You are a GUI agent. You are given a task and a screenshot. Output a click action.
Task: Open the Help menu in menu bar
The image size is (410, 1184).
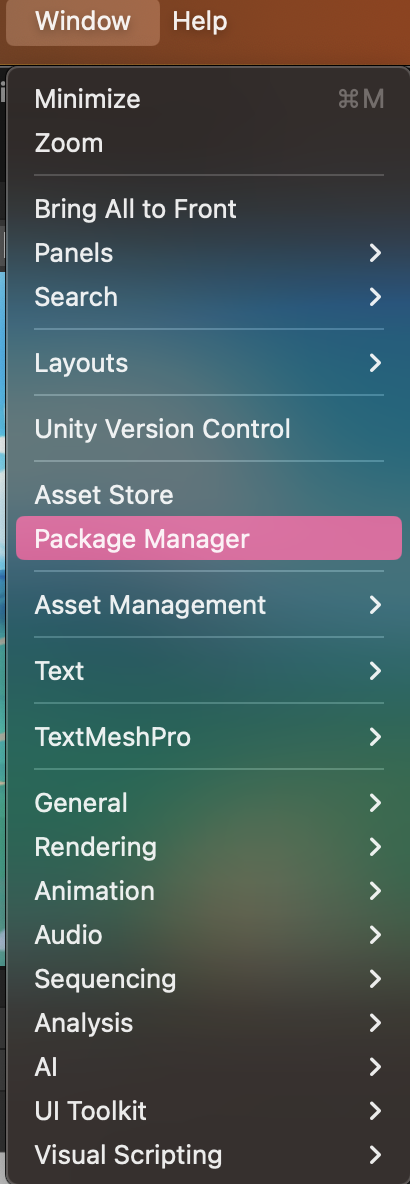pyautogui.click(x=199, y=21)
